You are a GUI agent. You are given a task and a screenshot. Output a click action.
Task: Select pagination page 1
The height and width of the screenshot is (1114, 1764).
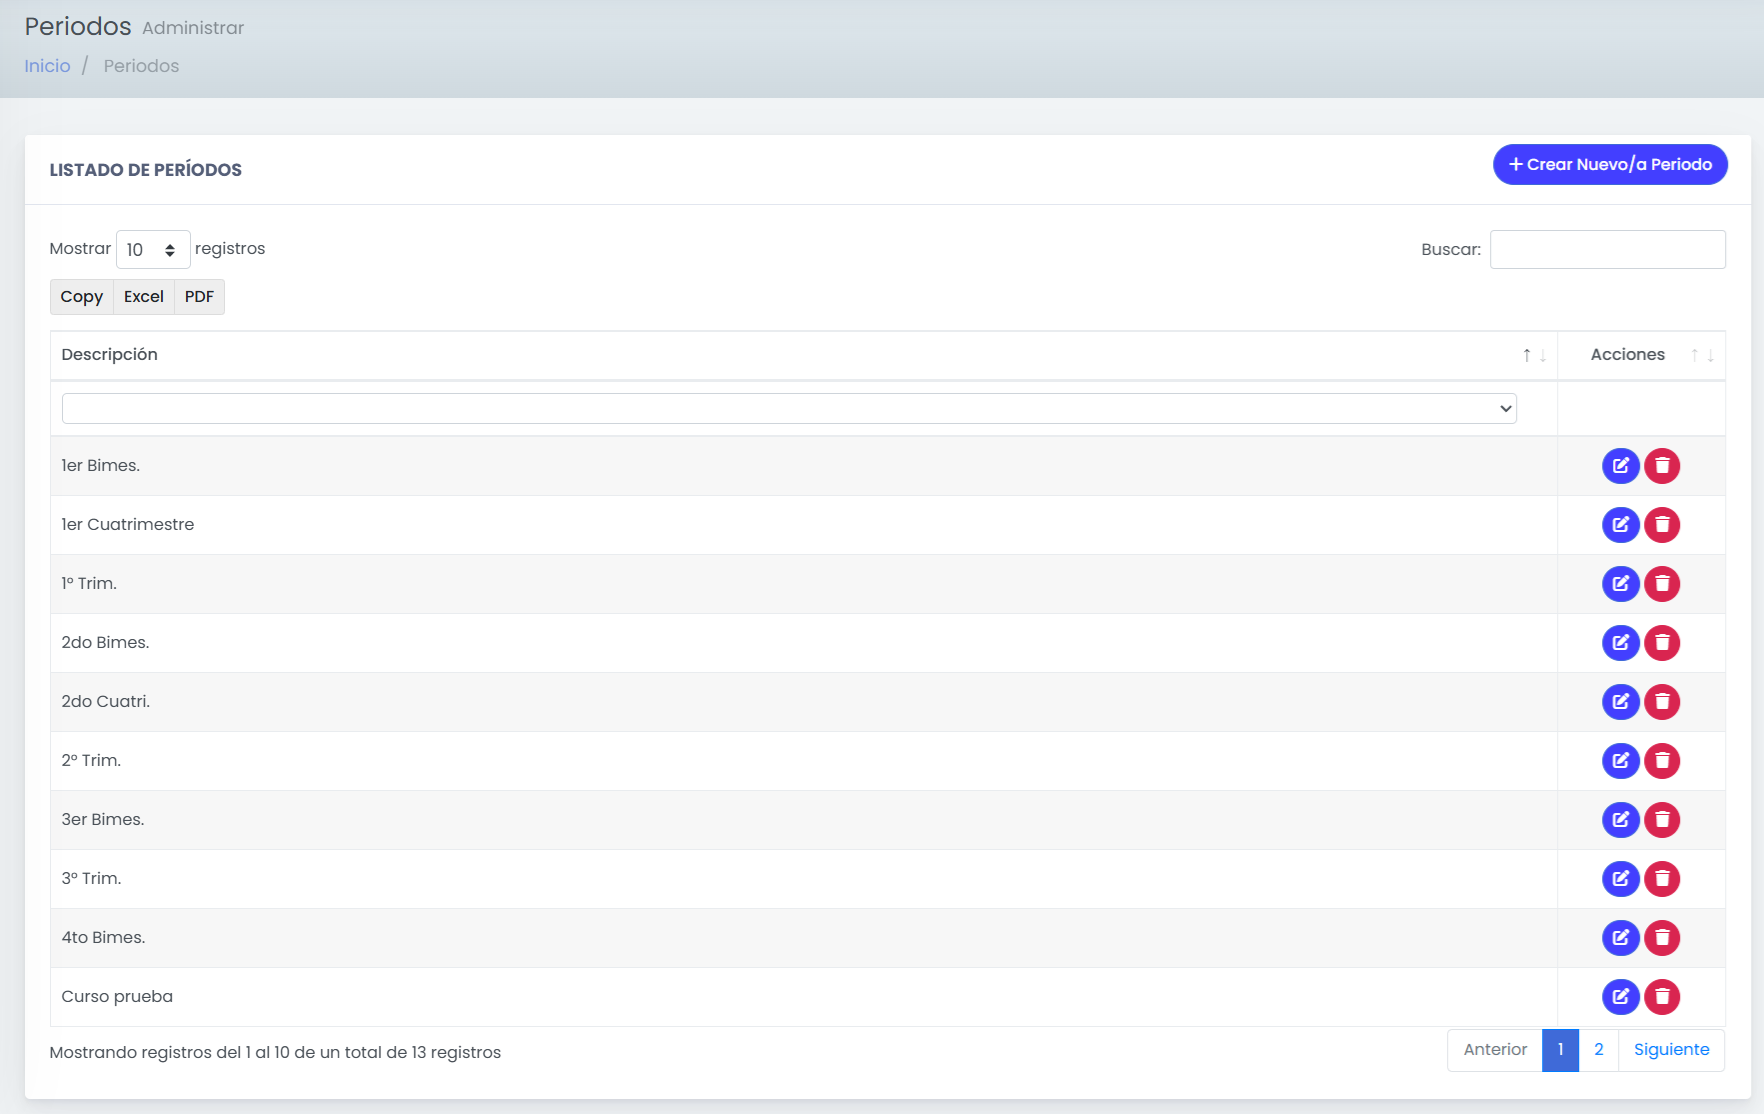coord(1560,1050)
